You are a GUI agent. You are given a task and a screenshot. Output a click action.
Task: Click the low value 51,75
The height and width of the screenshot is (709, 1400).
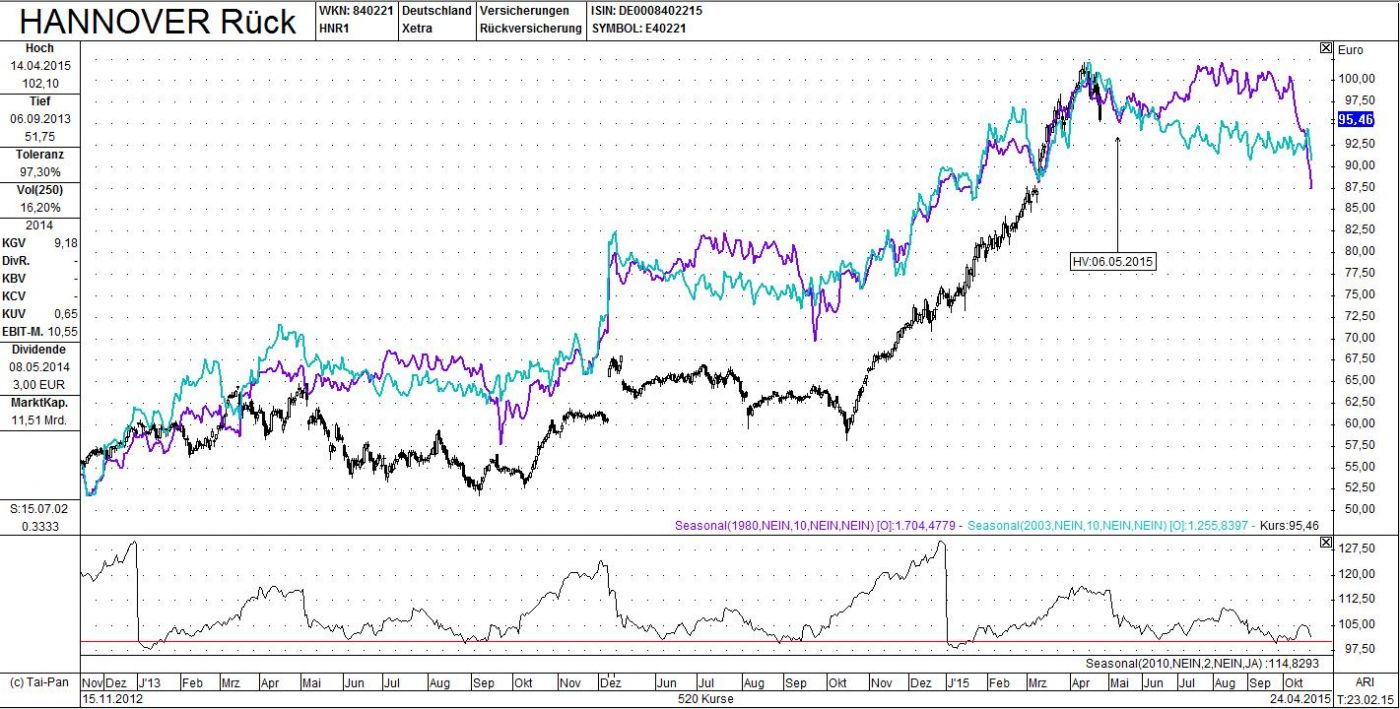pyautogui.click(x=40, y=136)
